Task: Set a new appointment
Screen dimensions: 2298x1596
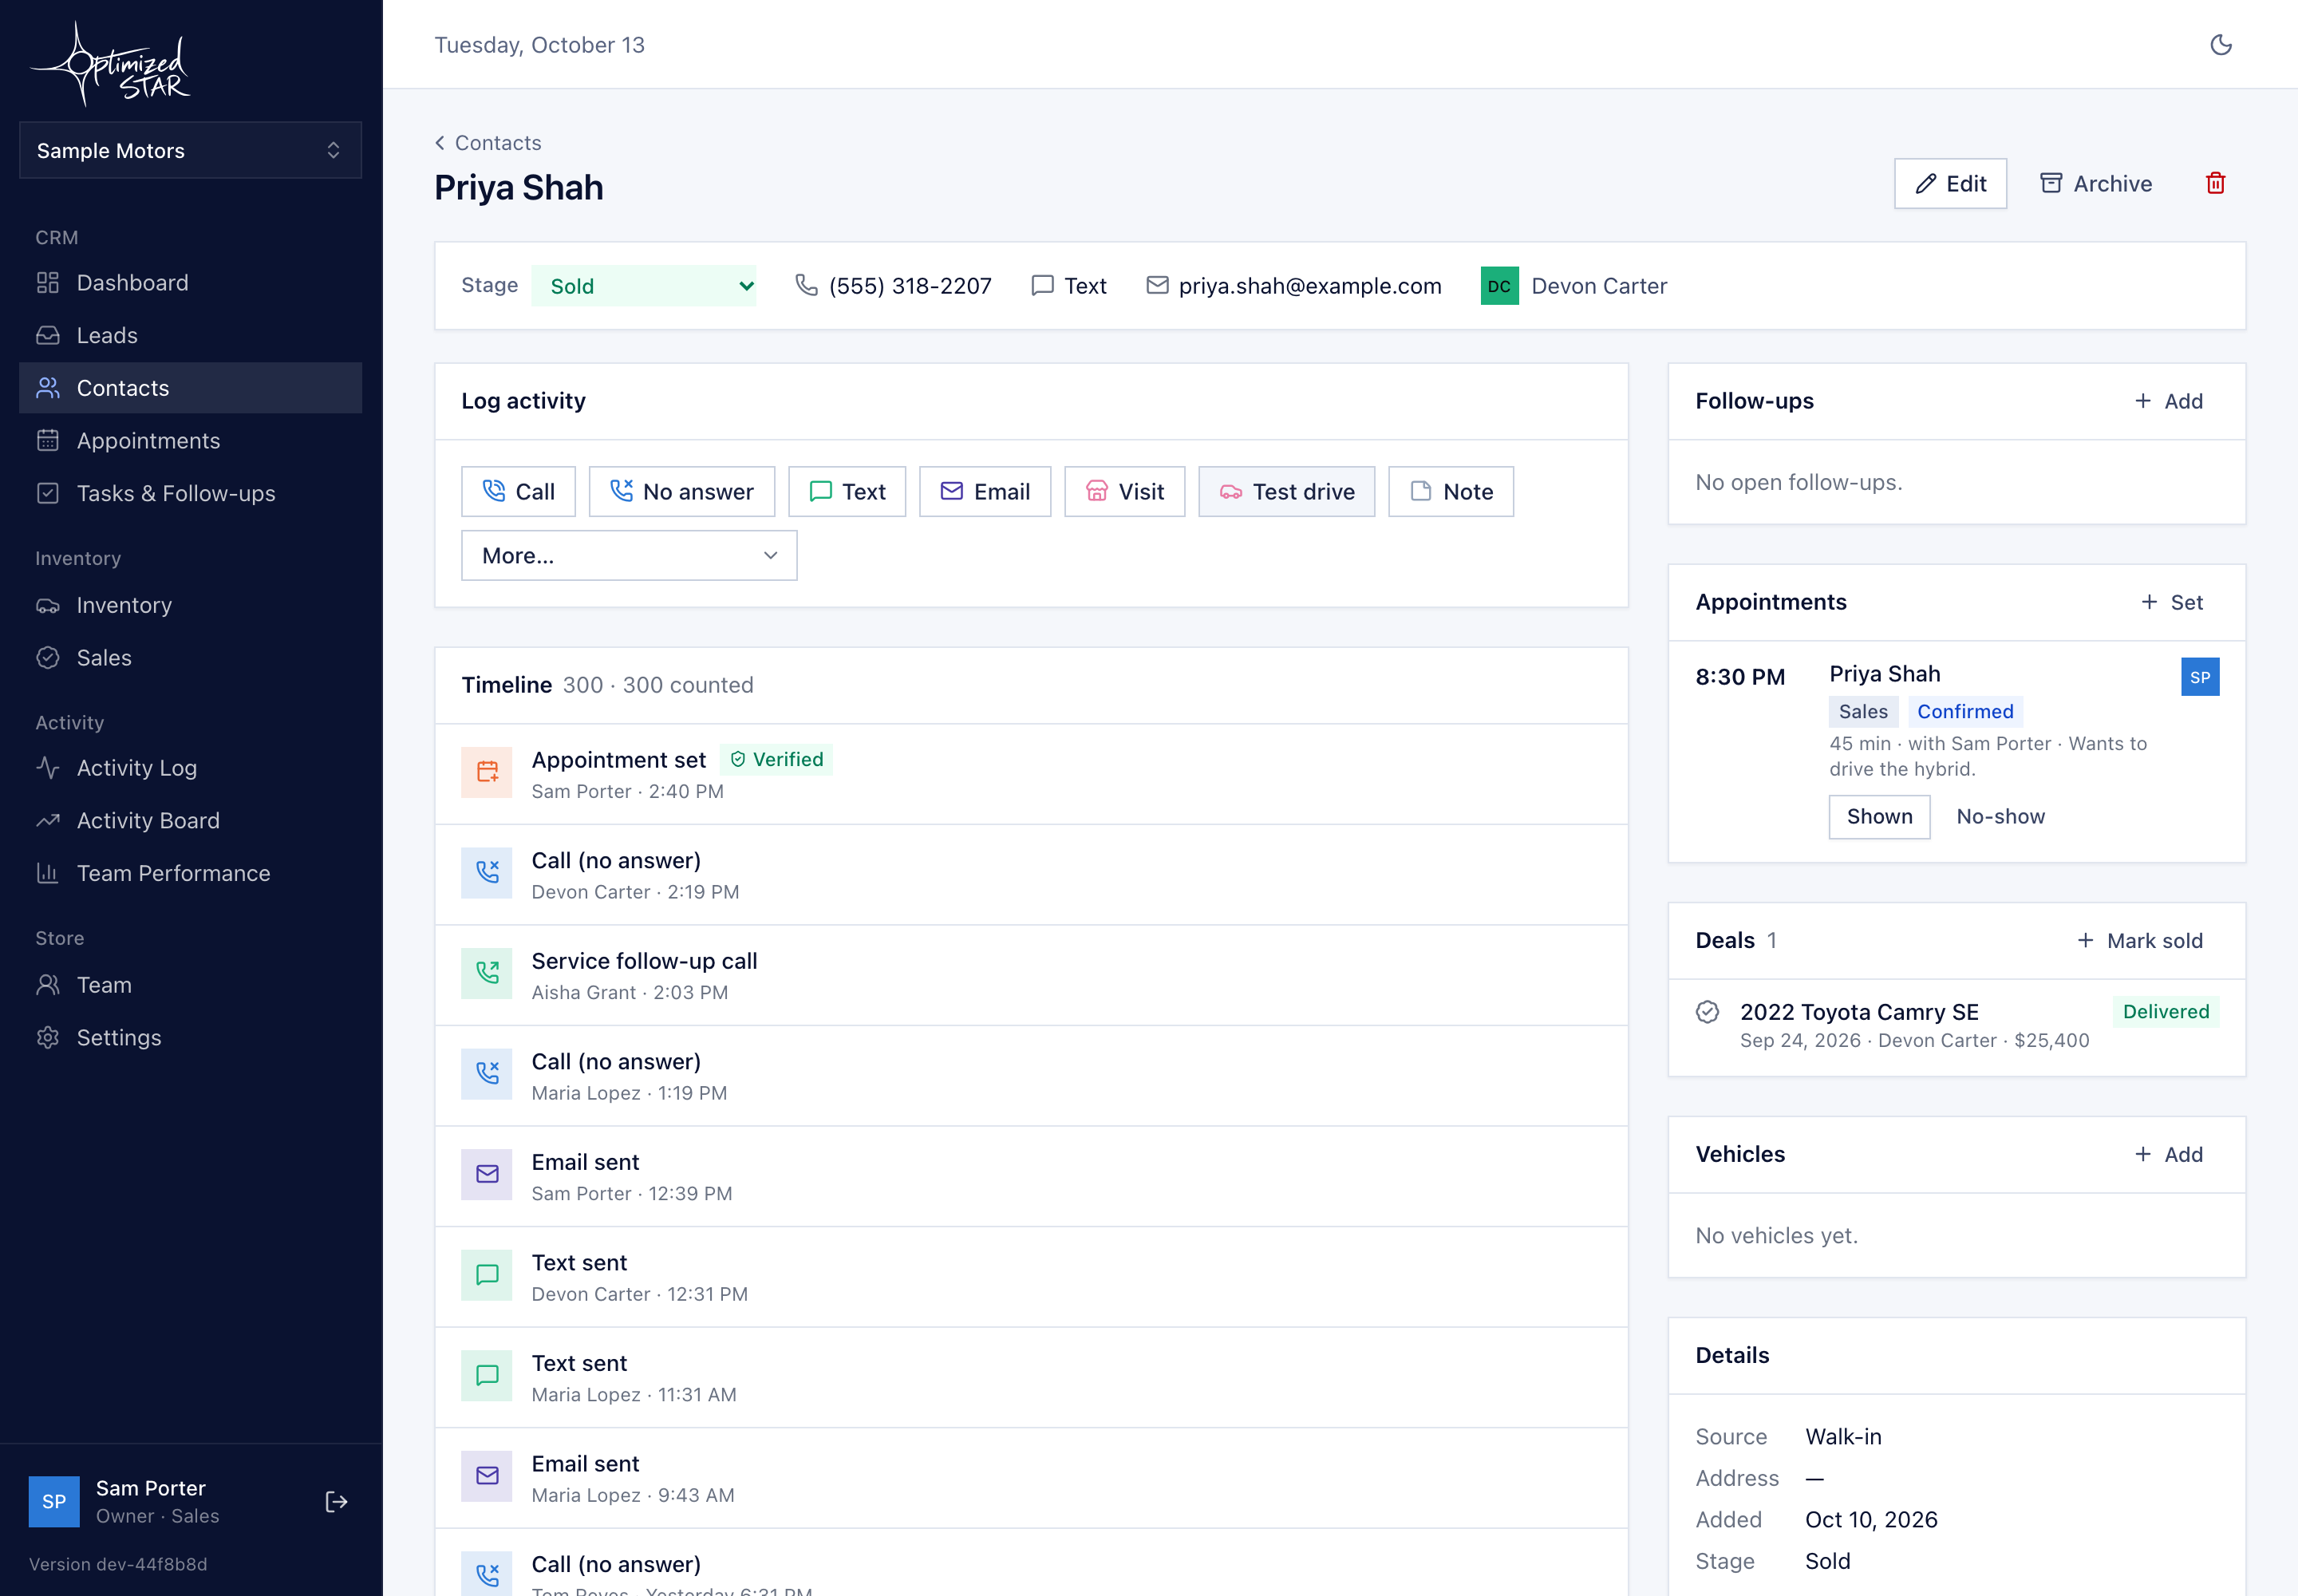Action: point(2171,602)
